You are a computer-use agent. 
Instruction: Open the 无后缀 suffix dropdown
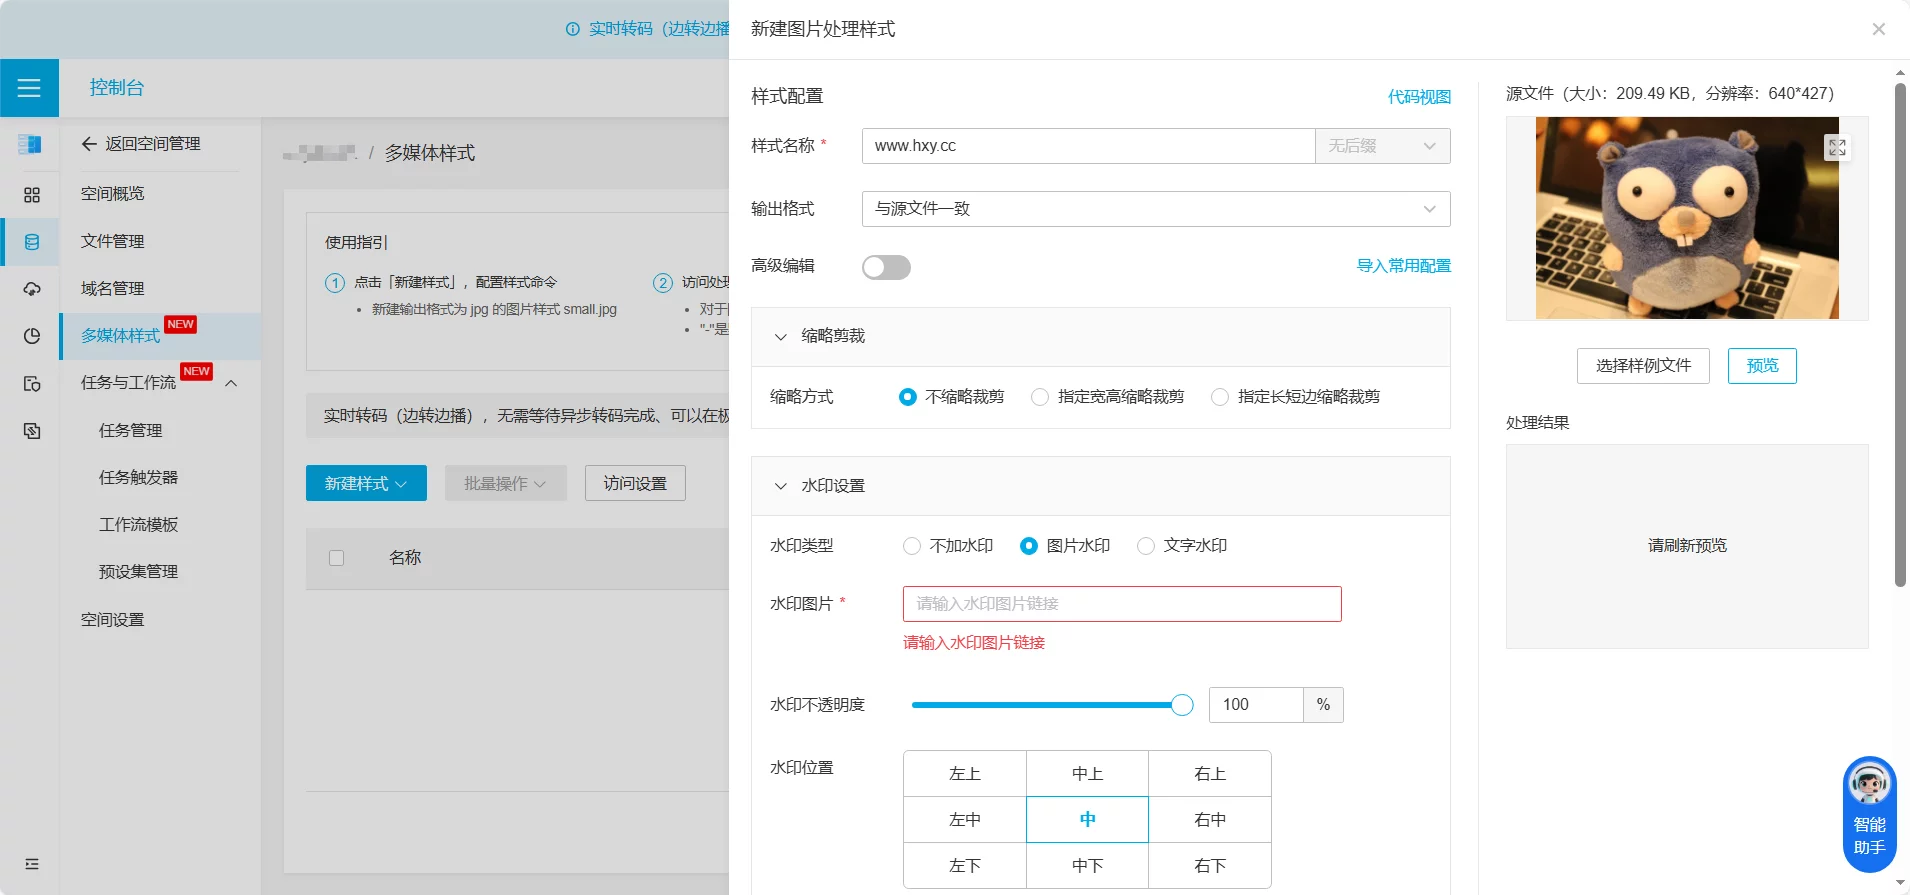pyautogui.click(x=1382, y=146)
